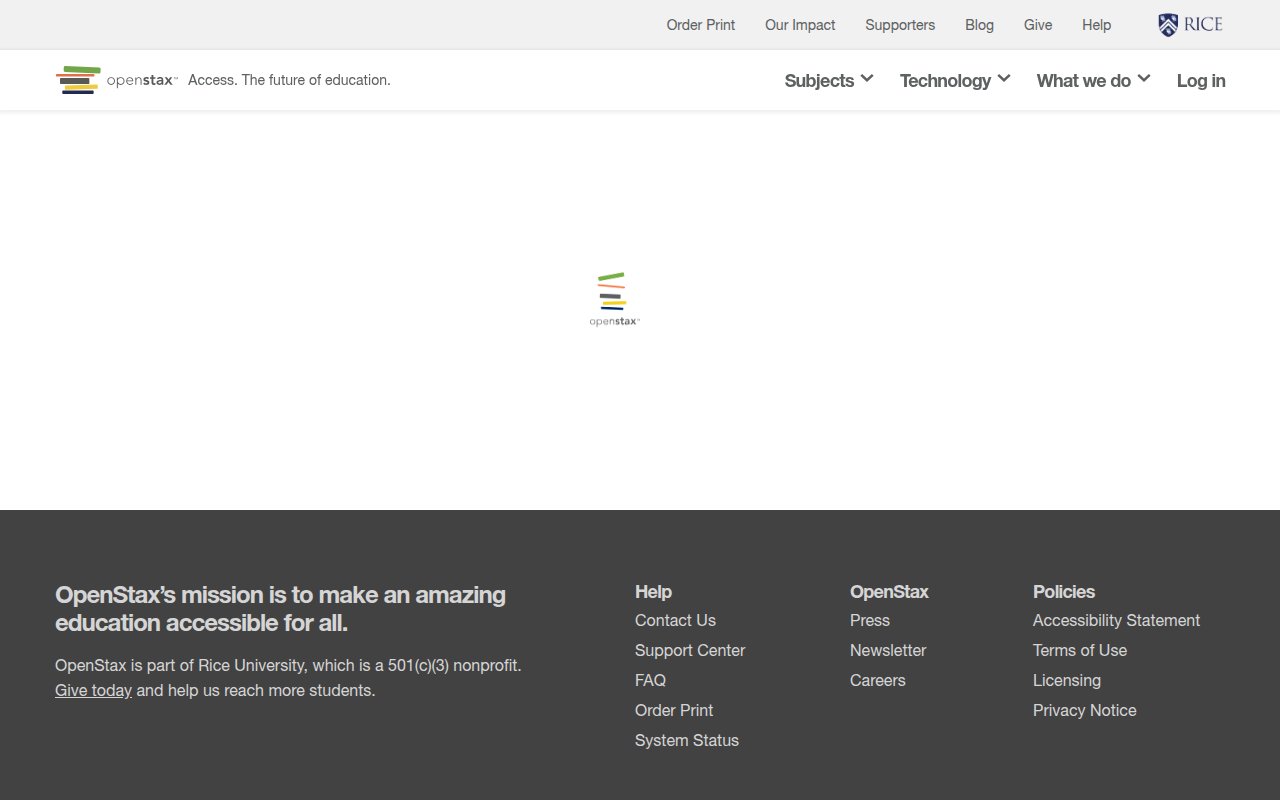The width and height of the screenshot is (1280, 800).
Task: Expand the Technology dropdown menu
Action: pos(955,80)
